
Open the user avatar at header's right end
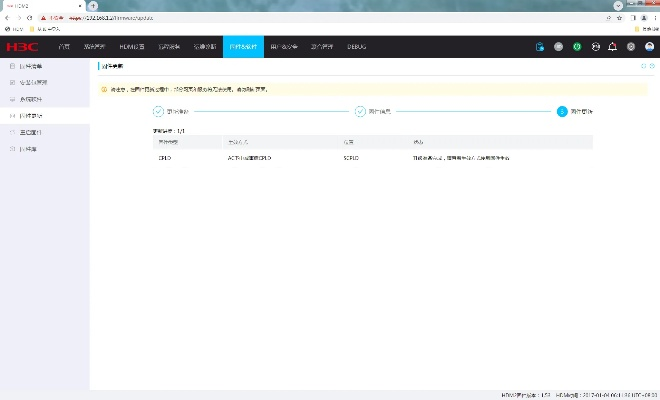coord(648,46)
